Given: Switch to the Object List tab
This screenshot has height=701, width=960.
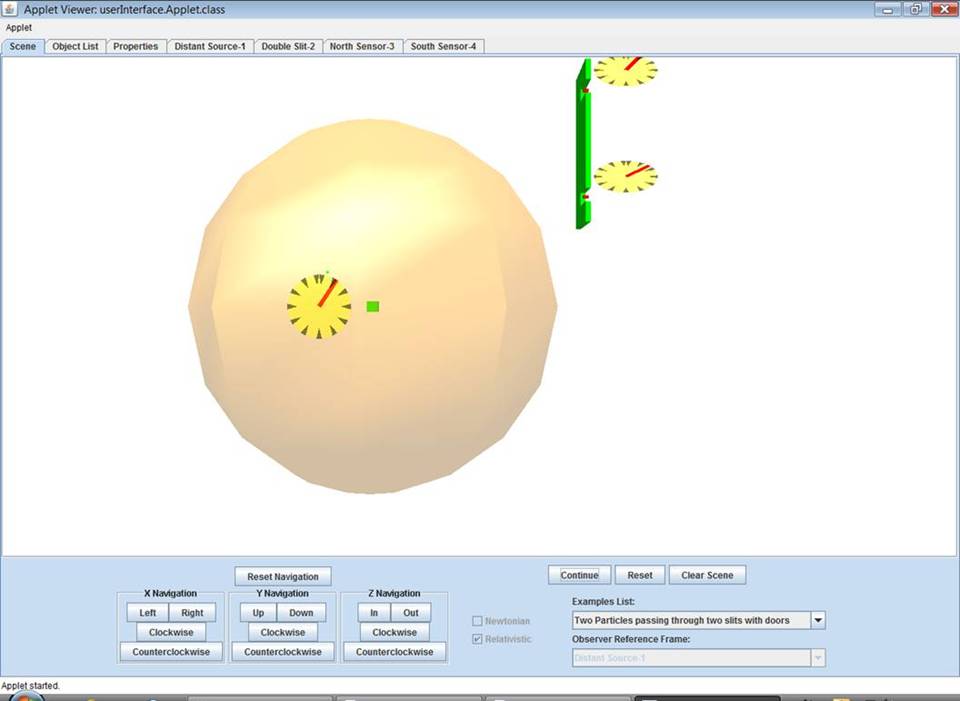Looking at the screenshot, I should (75, 46).
